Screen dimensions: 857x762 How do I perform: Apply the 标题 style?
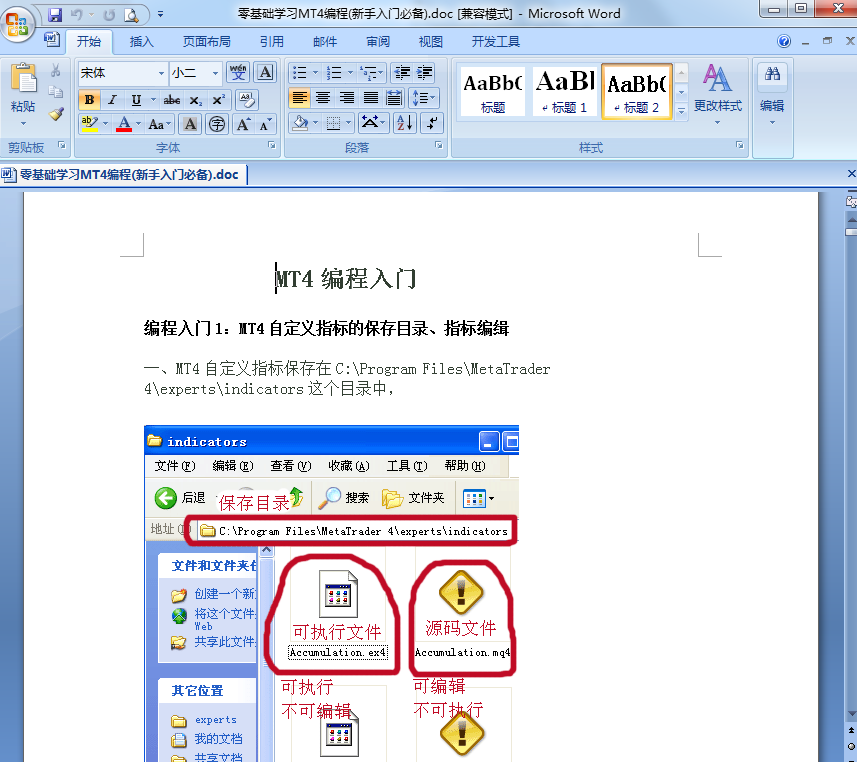tap(493, 91)
